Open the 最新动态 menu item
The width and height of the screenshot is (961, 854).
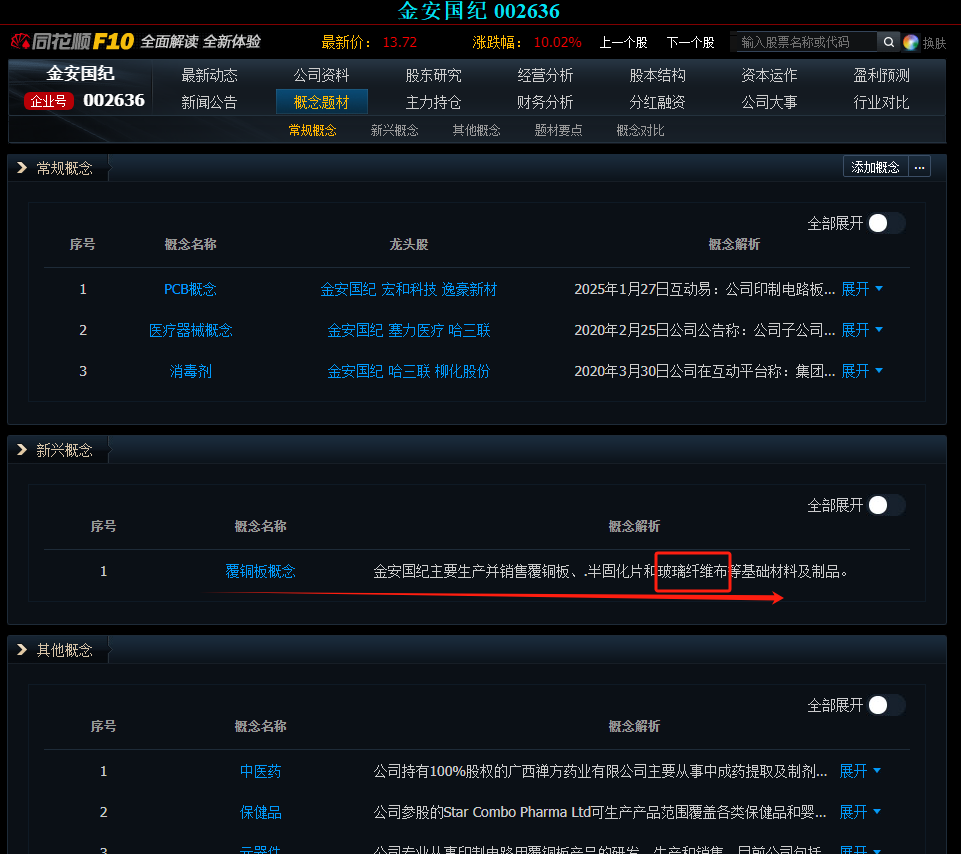[x=209, y=75]
